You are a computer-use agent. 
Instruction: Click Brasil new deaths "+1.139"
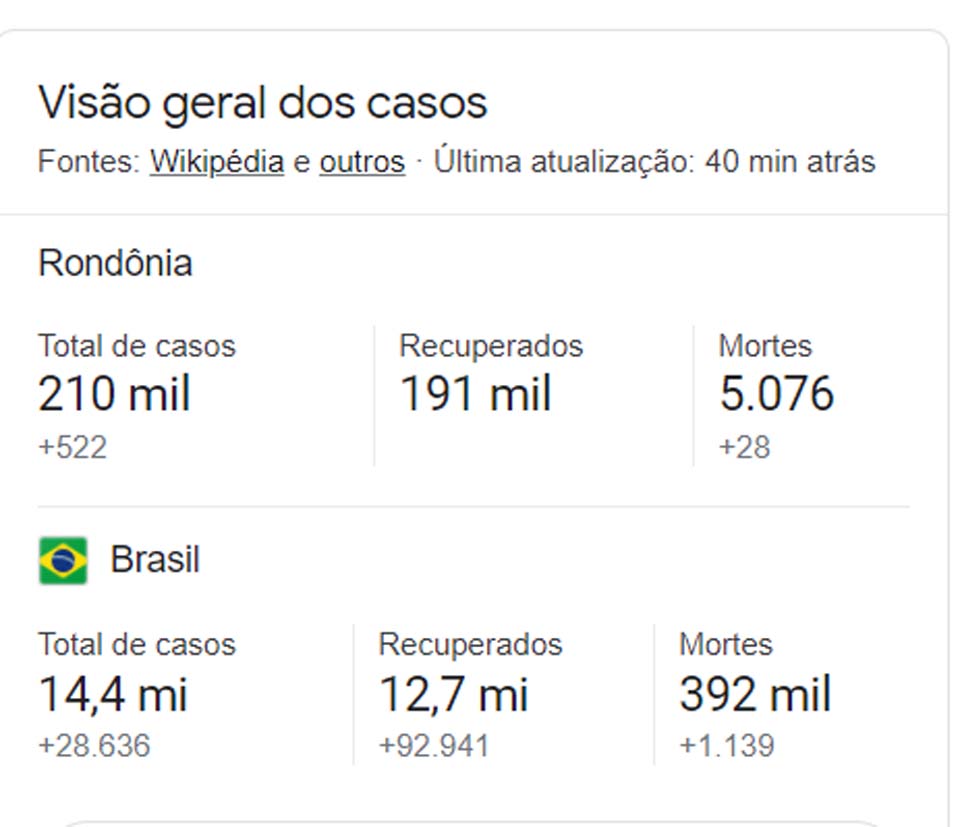coord(726,746)
